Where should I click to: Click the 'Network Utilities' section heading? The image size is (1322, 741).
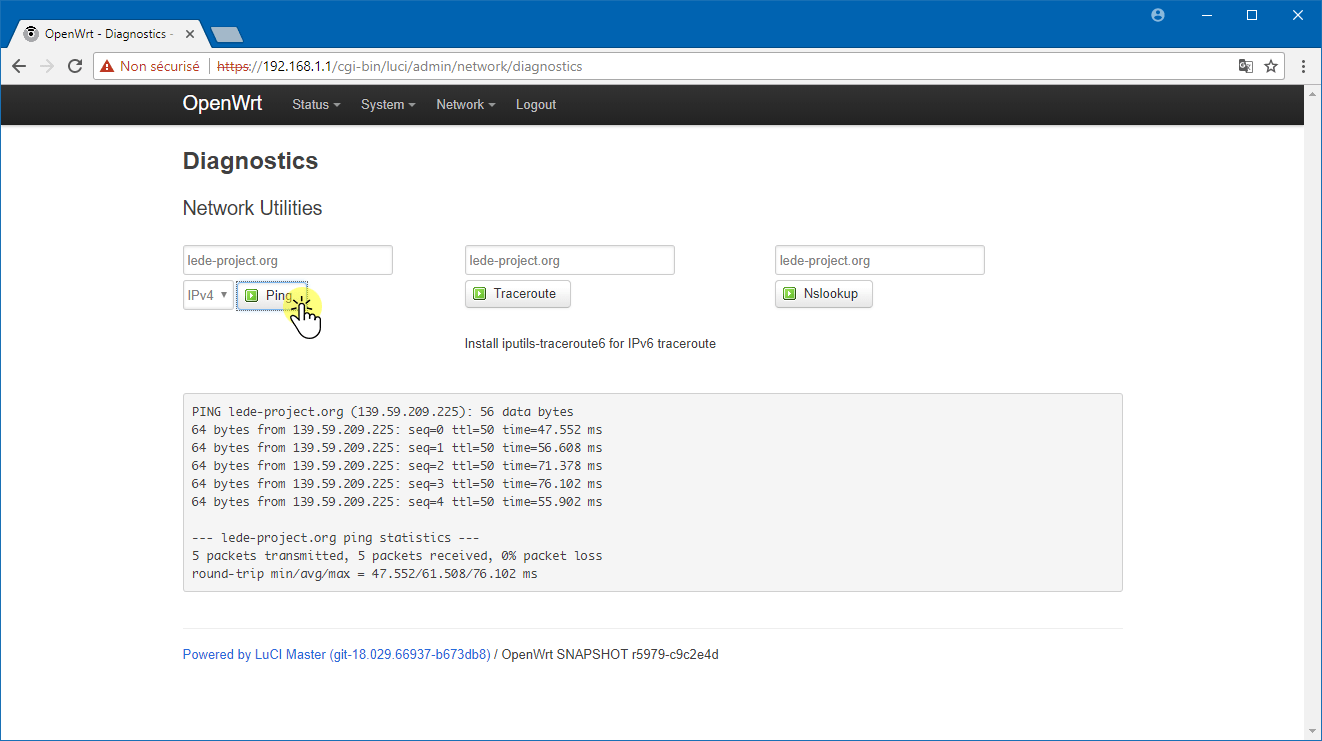(x=252, y=208)
